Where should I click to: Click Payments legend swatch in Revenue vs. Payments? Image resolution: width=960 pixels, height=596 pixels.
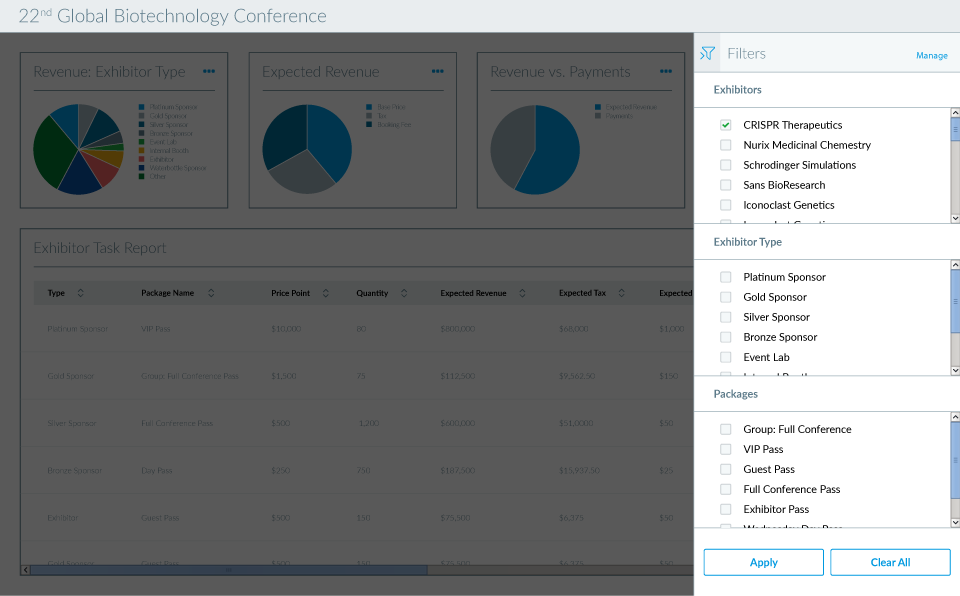598,116
